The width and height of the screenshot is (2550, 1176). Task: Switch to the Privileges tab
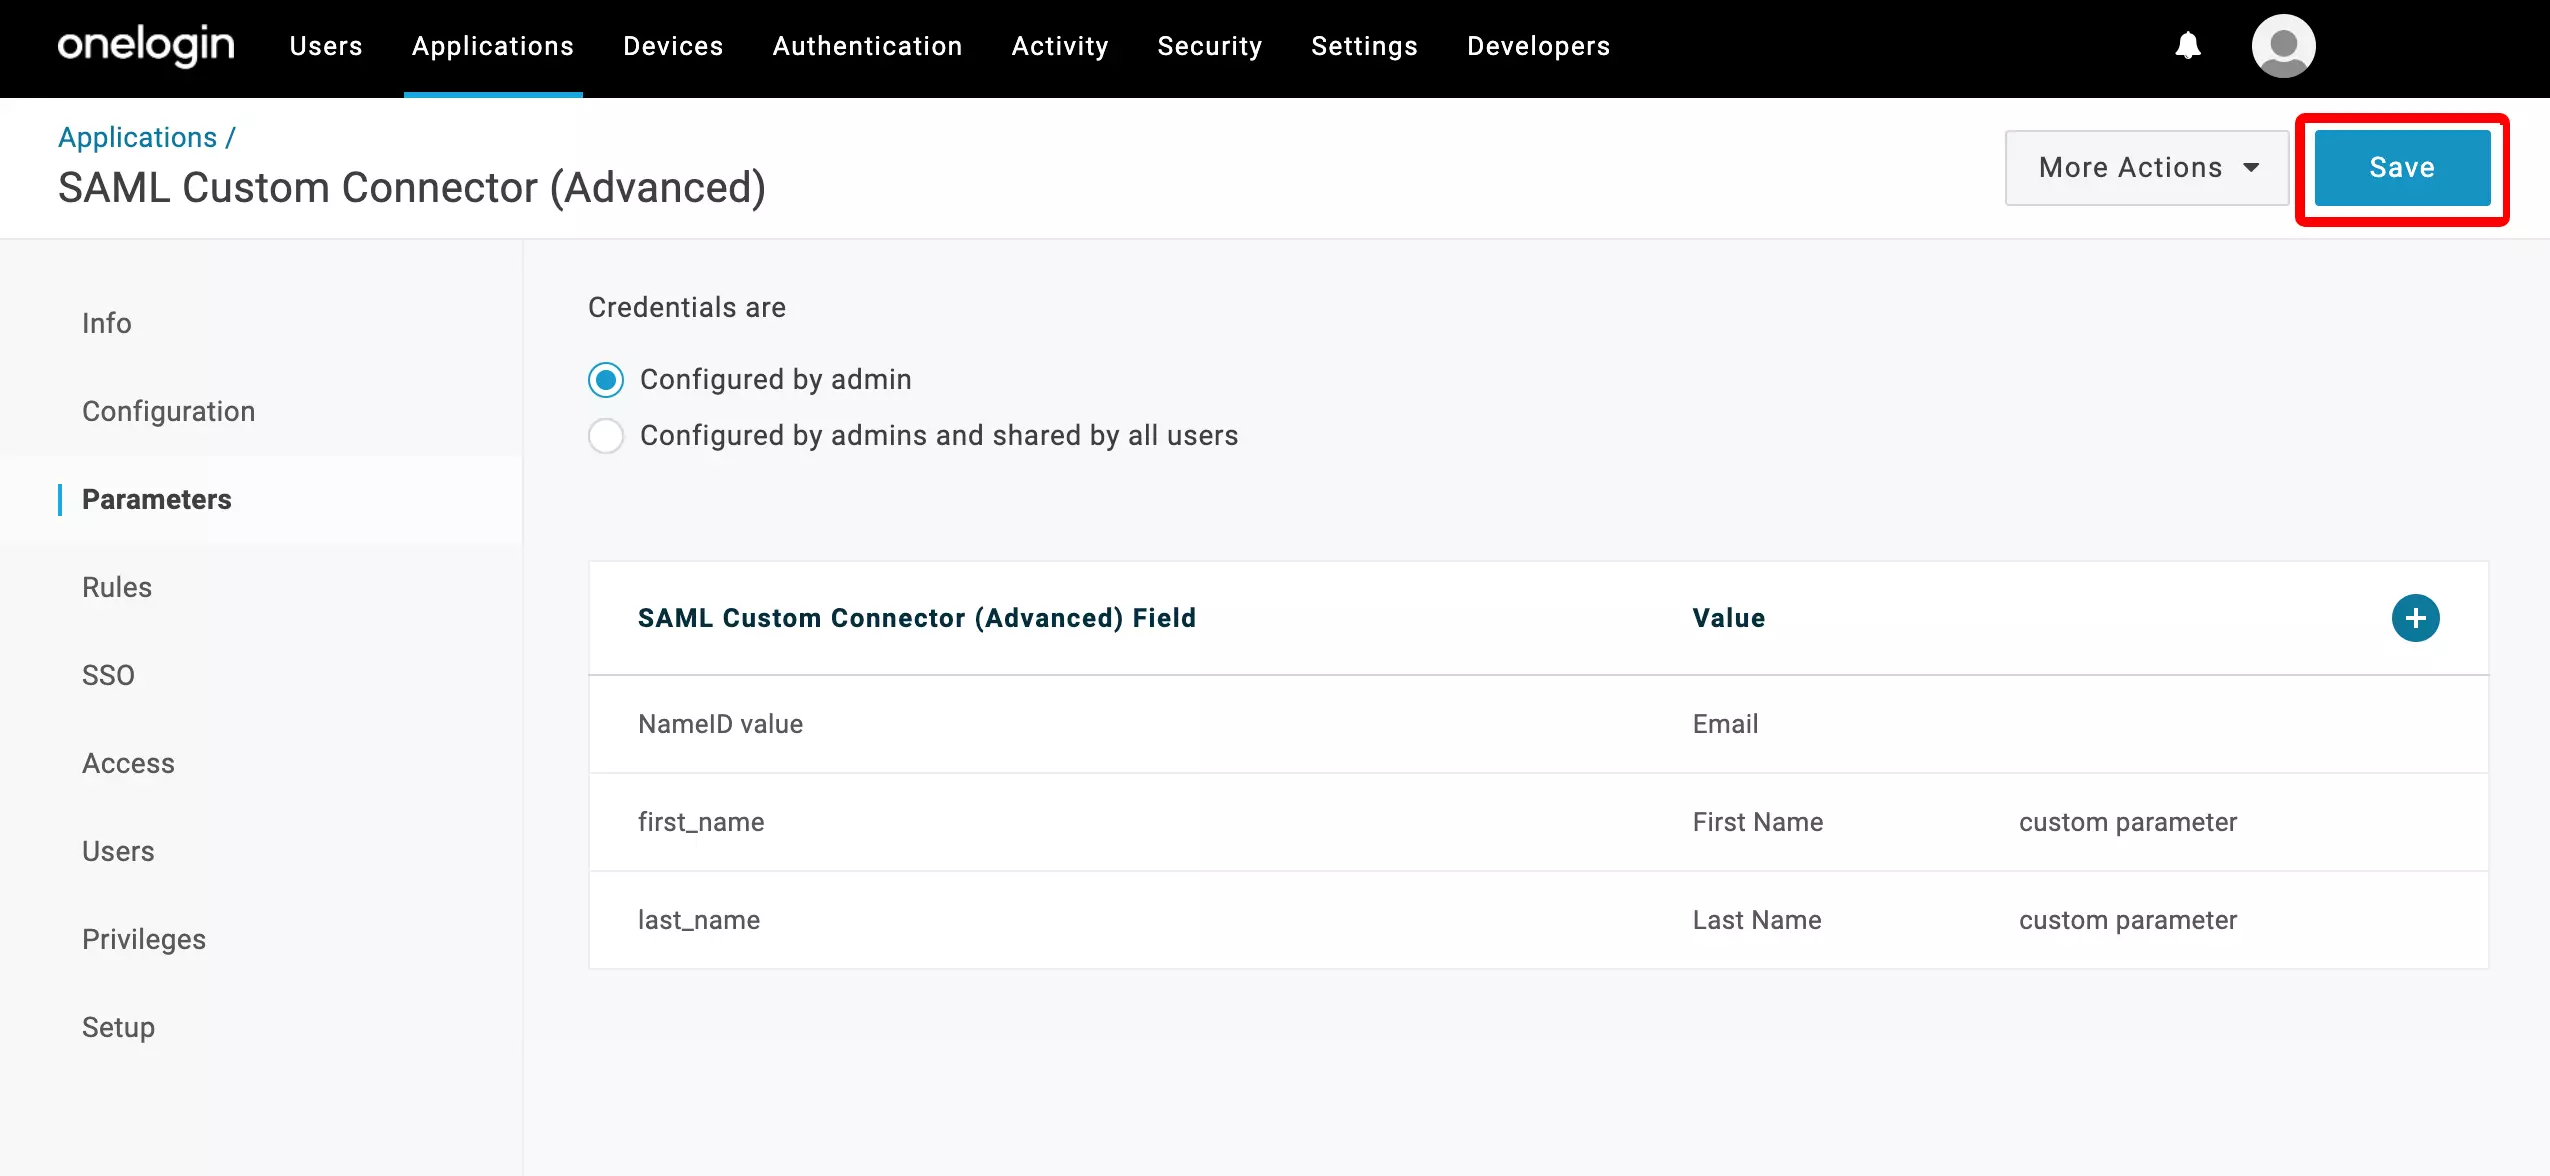click(144, 940)
